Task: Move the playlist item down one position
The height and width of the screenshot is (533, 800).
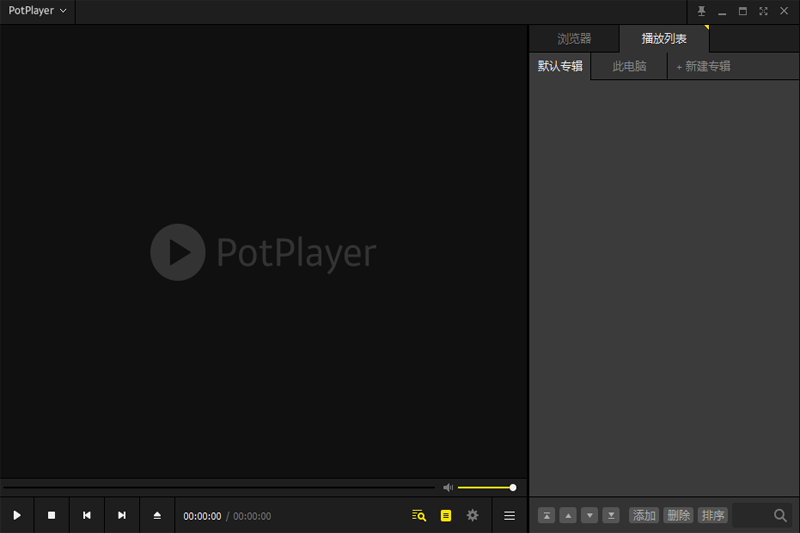Action: pyautogui.click(x=590, y=515)
